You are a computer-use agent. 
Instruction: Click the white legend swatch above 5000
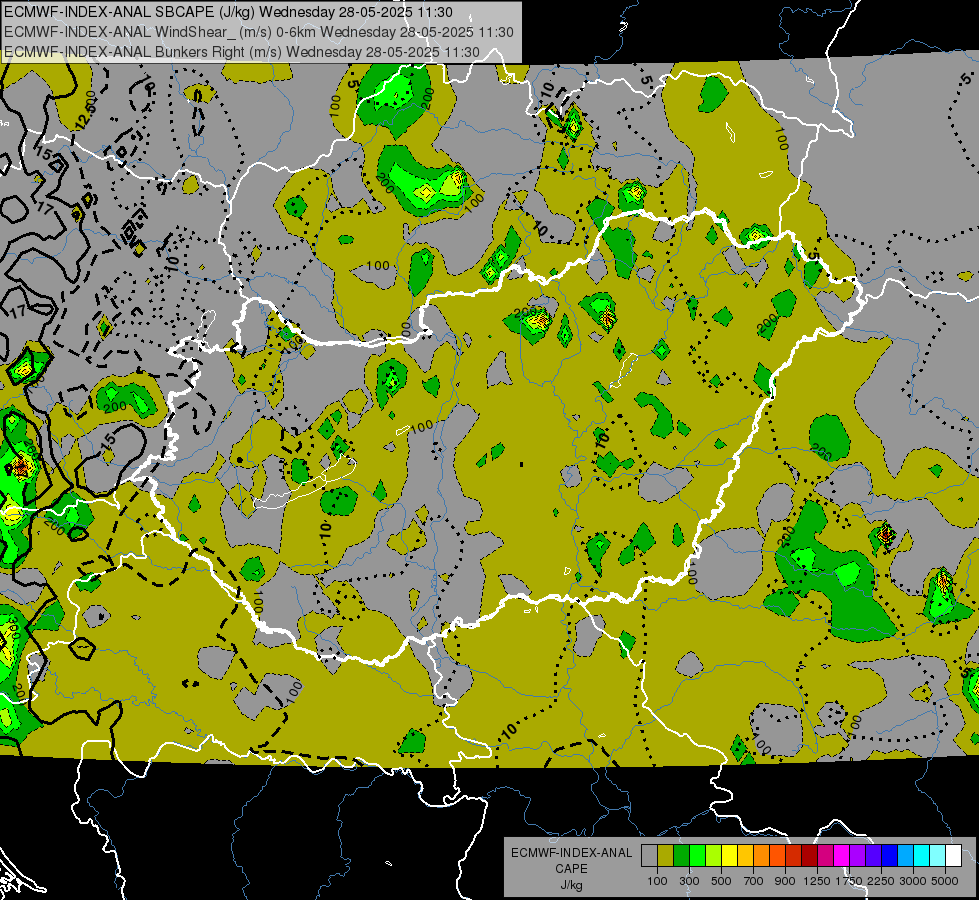(x=953, y=855)
